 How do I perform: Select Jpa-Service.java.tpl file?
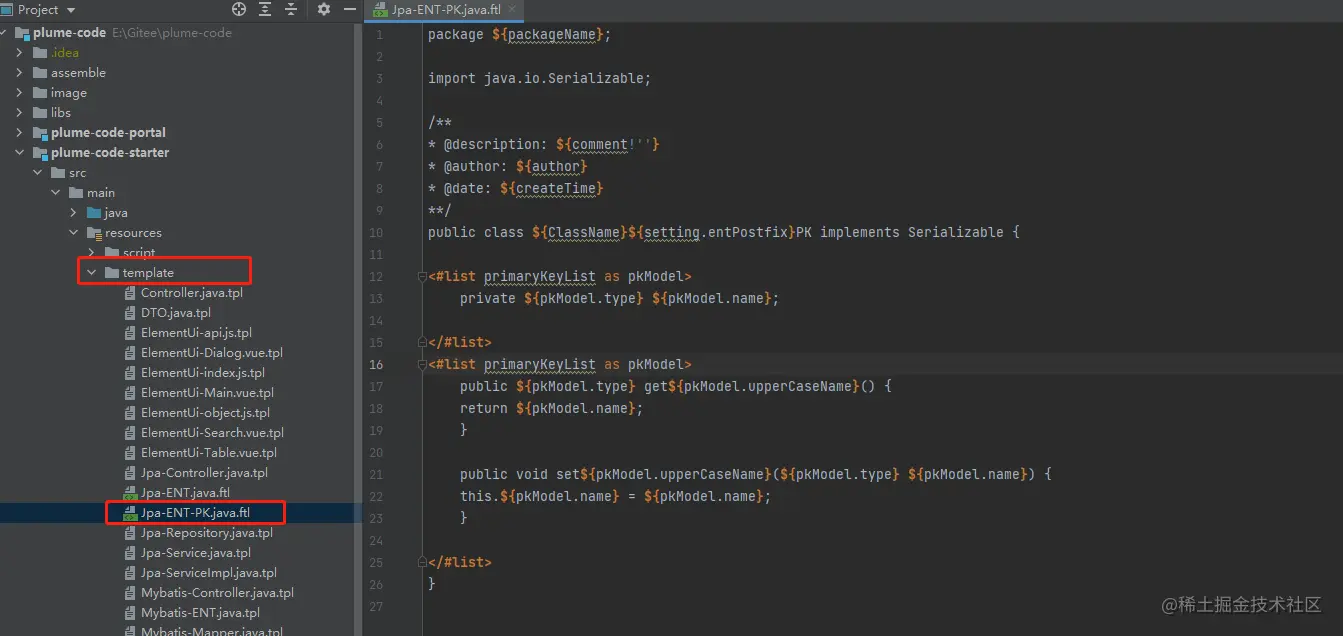196,553
